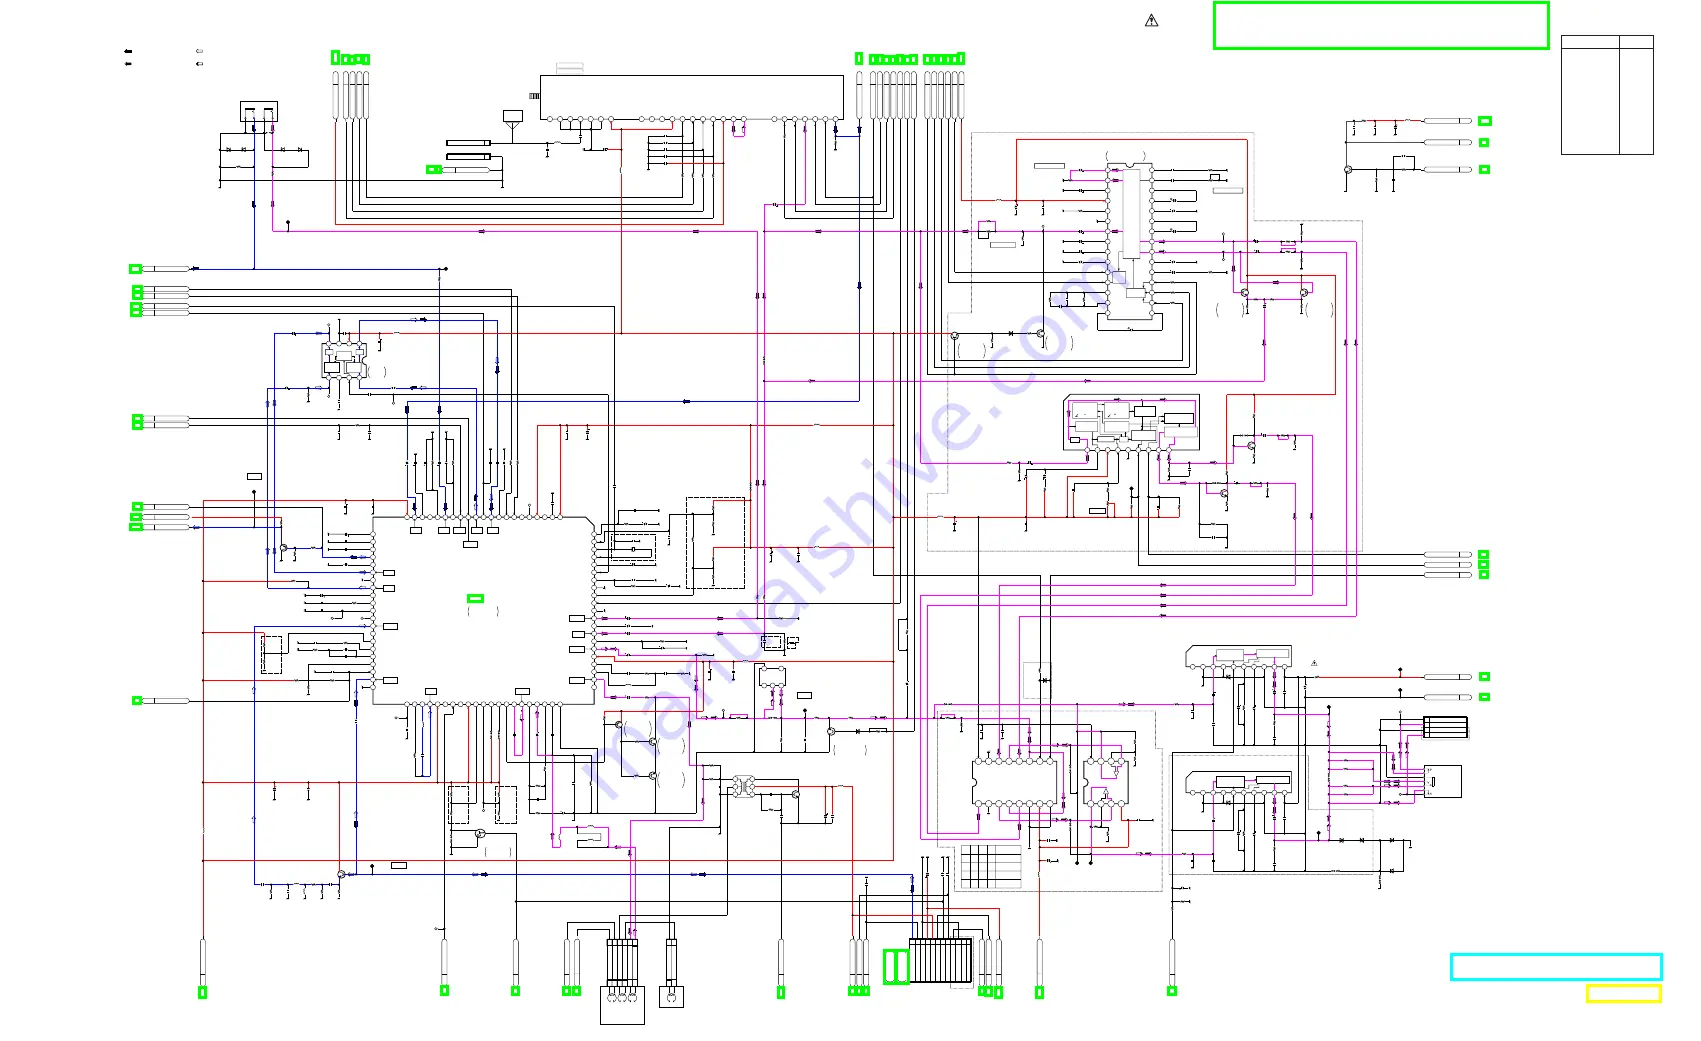
Task: Click the cyan-outlined box at bottom right
Action: click(1556, 966)
